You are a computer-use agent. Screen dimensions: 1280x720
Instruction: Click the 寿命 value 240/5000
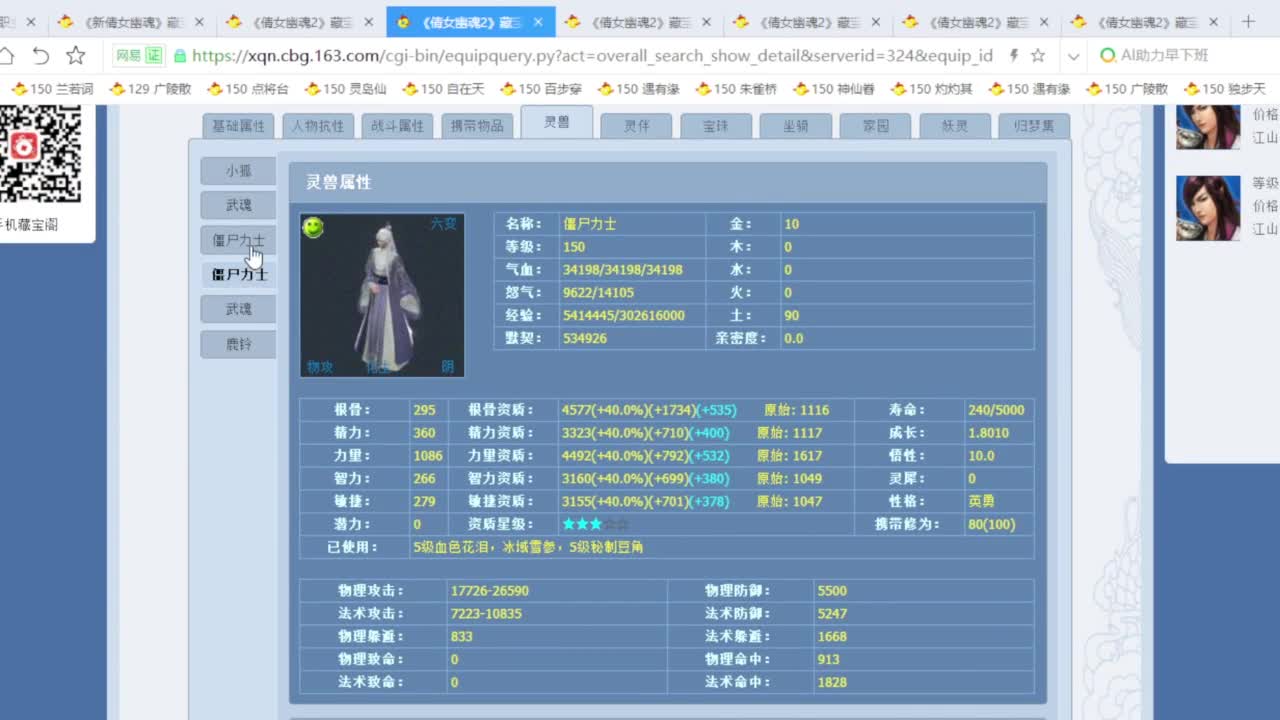coord(996,410)
